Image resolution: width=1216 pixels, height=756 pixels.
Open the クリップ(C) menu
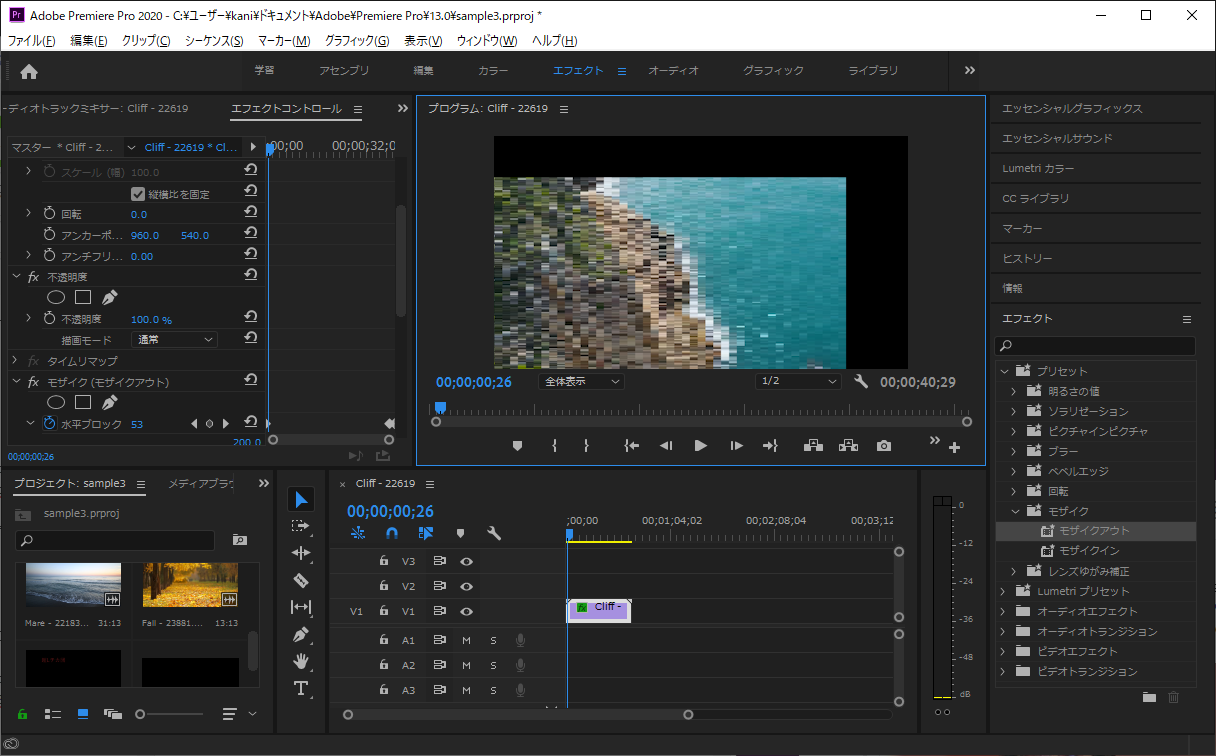tap(146, 41)
